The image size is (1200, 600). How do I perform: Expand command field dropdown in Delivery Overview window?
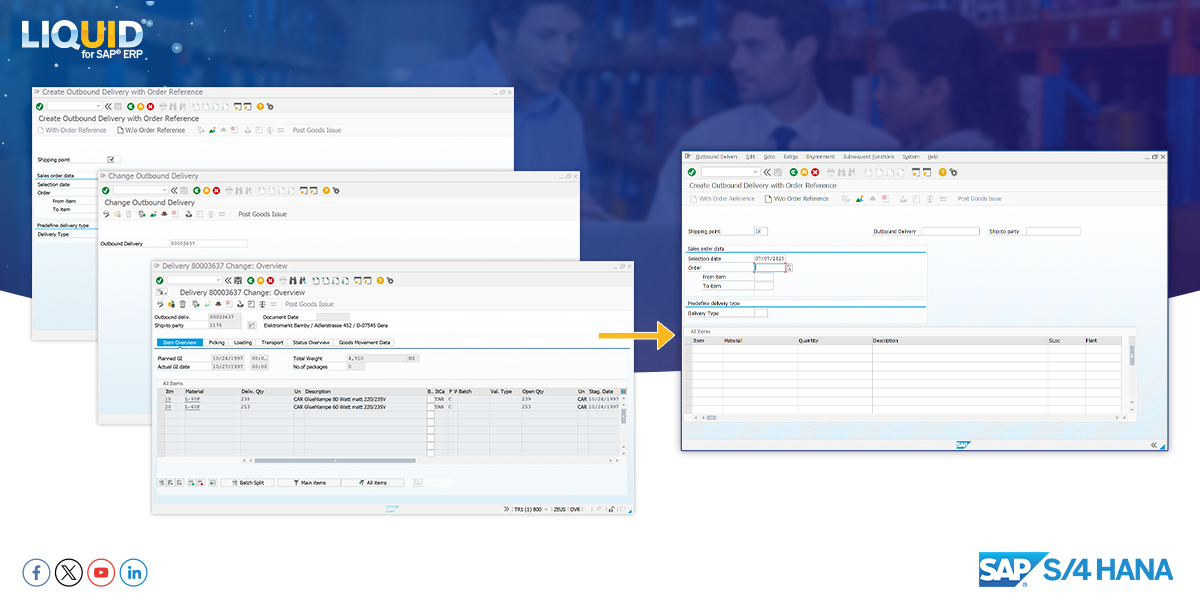(218, 280)
